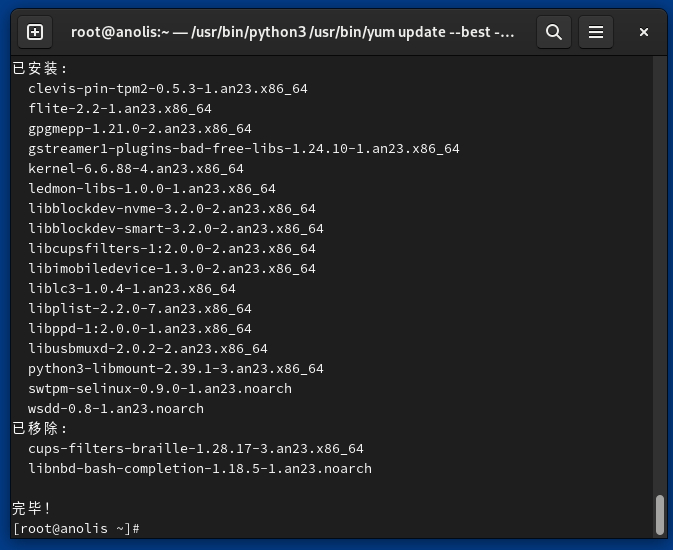Click the 已安装 heading text
The height and width of the screenshot is (550, 673).
coord(40,68)
